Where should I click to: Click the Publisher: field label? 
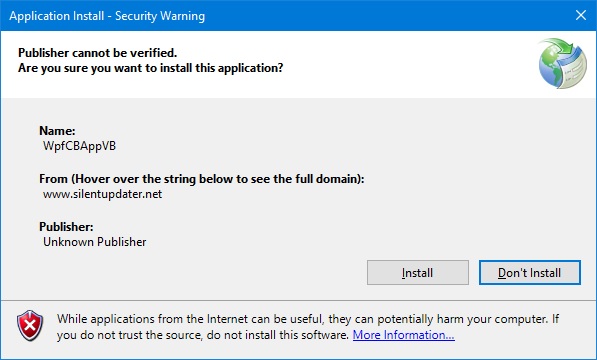coord(66,227)
